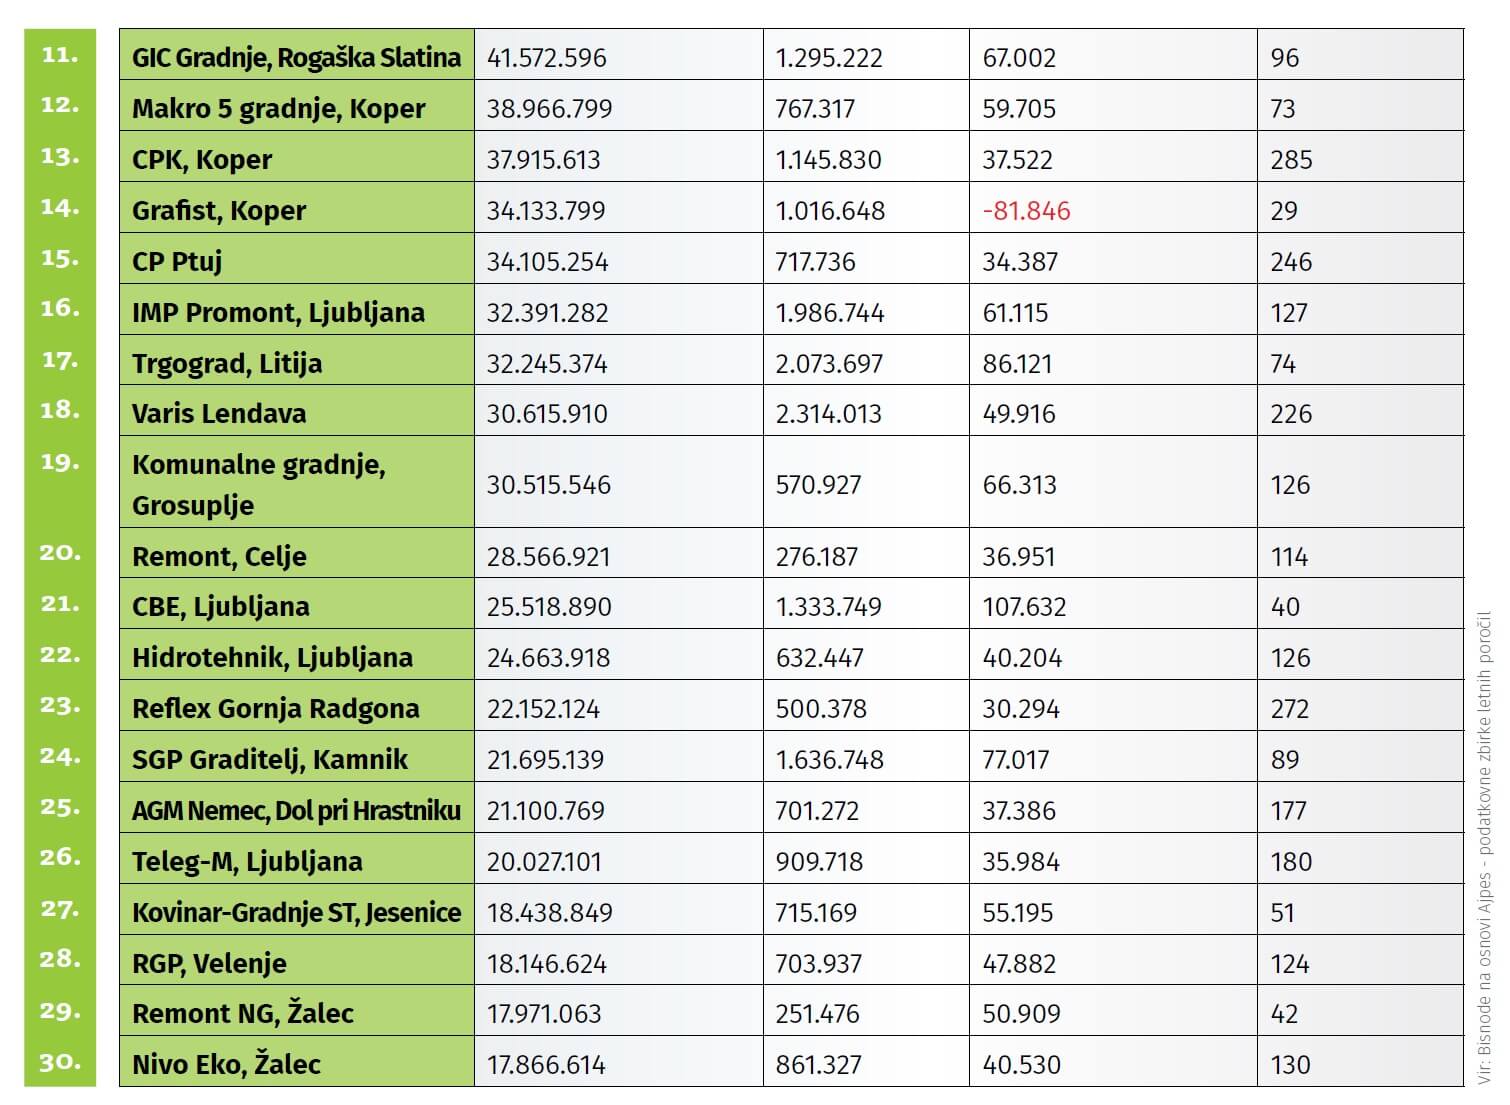
Task: Select Trgograd, Litija value 2.073.697
Action: (829, 363)
